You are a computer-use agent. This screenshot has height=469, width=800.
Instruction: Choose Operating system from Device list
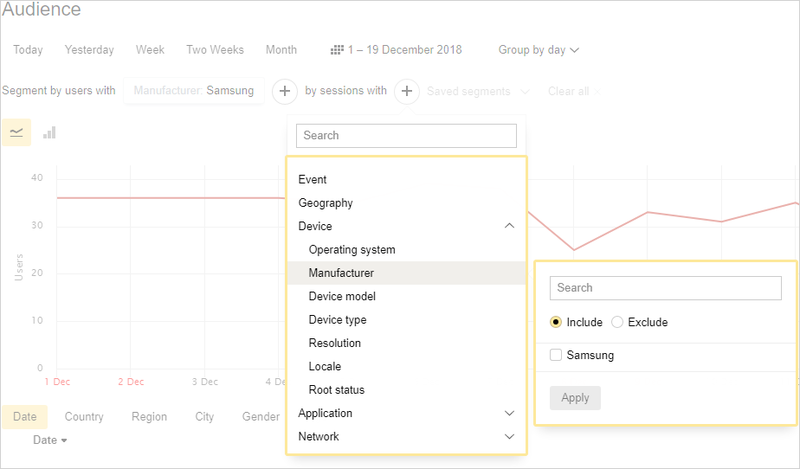[352, 249]
